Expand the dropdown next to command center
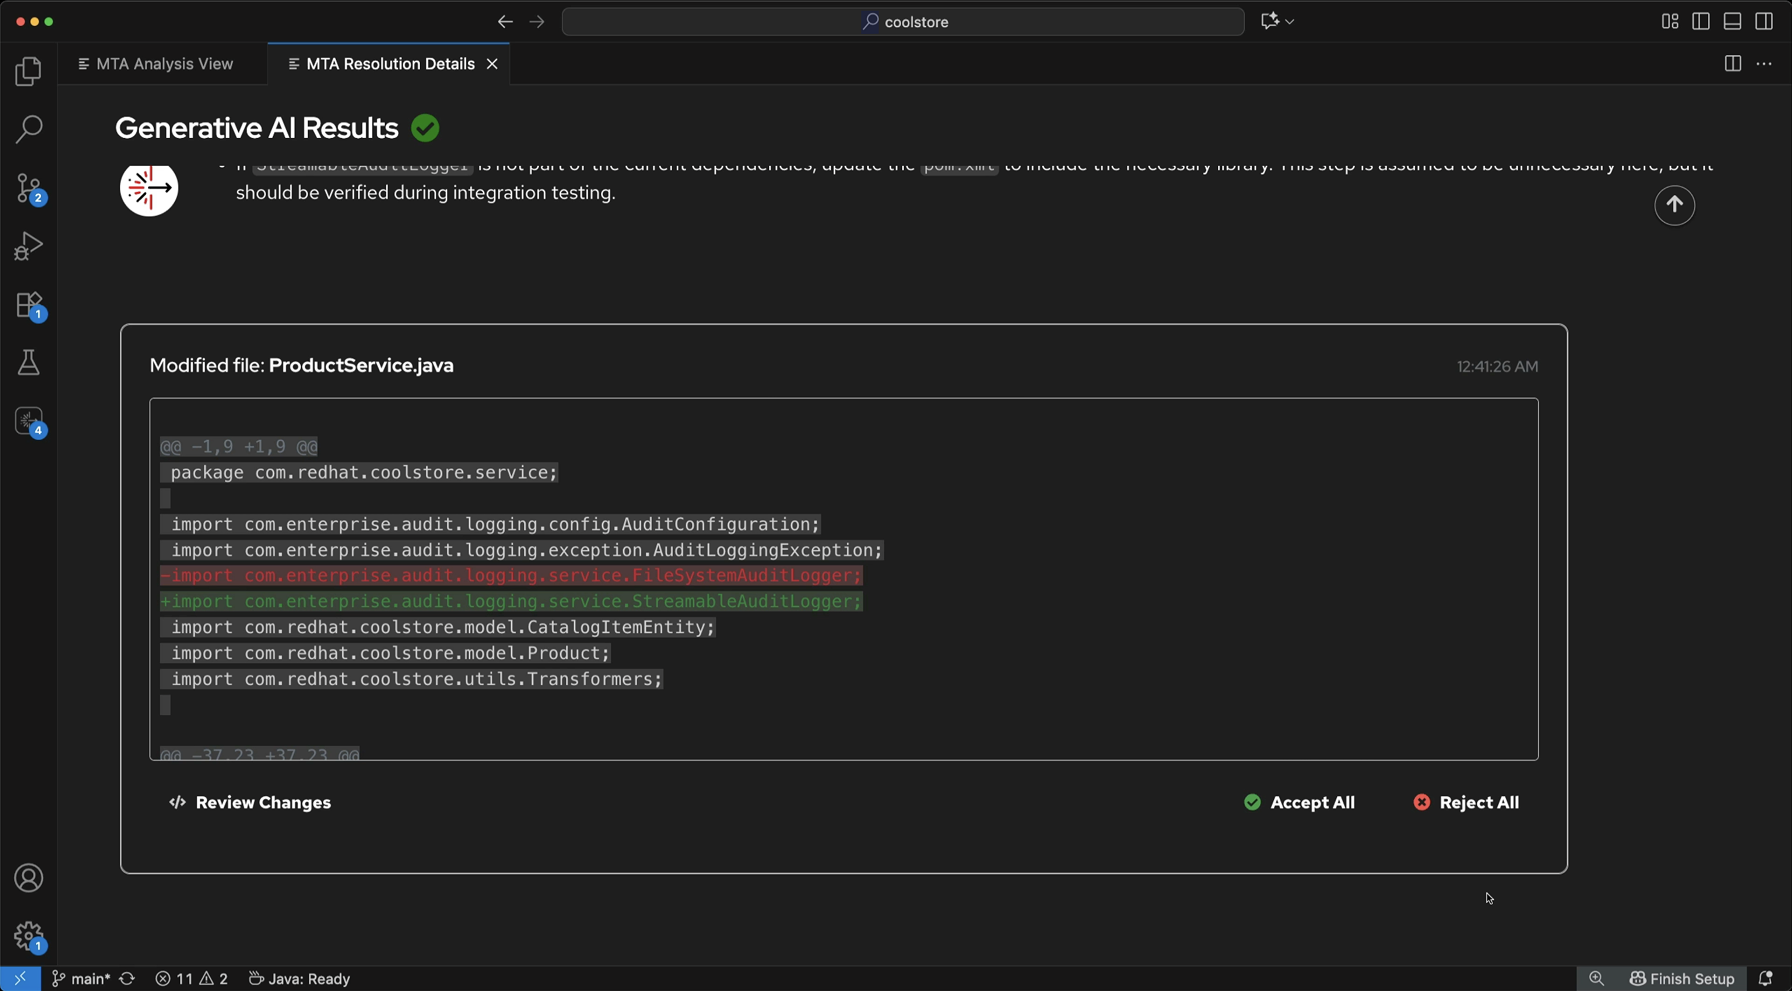Screen dimensions: 1792x991 1290,21
